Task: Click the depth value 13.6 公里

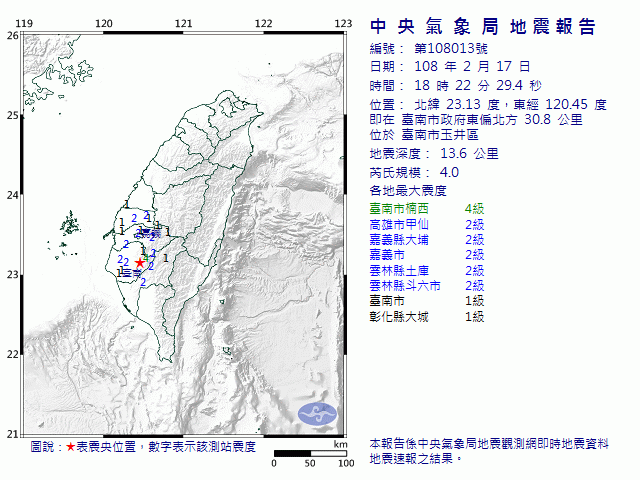Action: 469,154
